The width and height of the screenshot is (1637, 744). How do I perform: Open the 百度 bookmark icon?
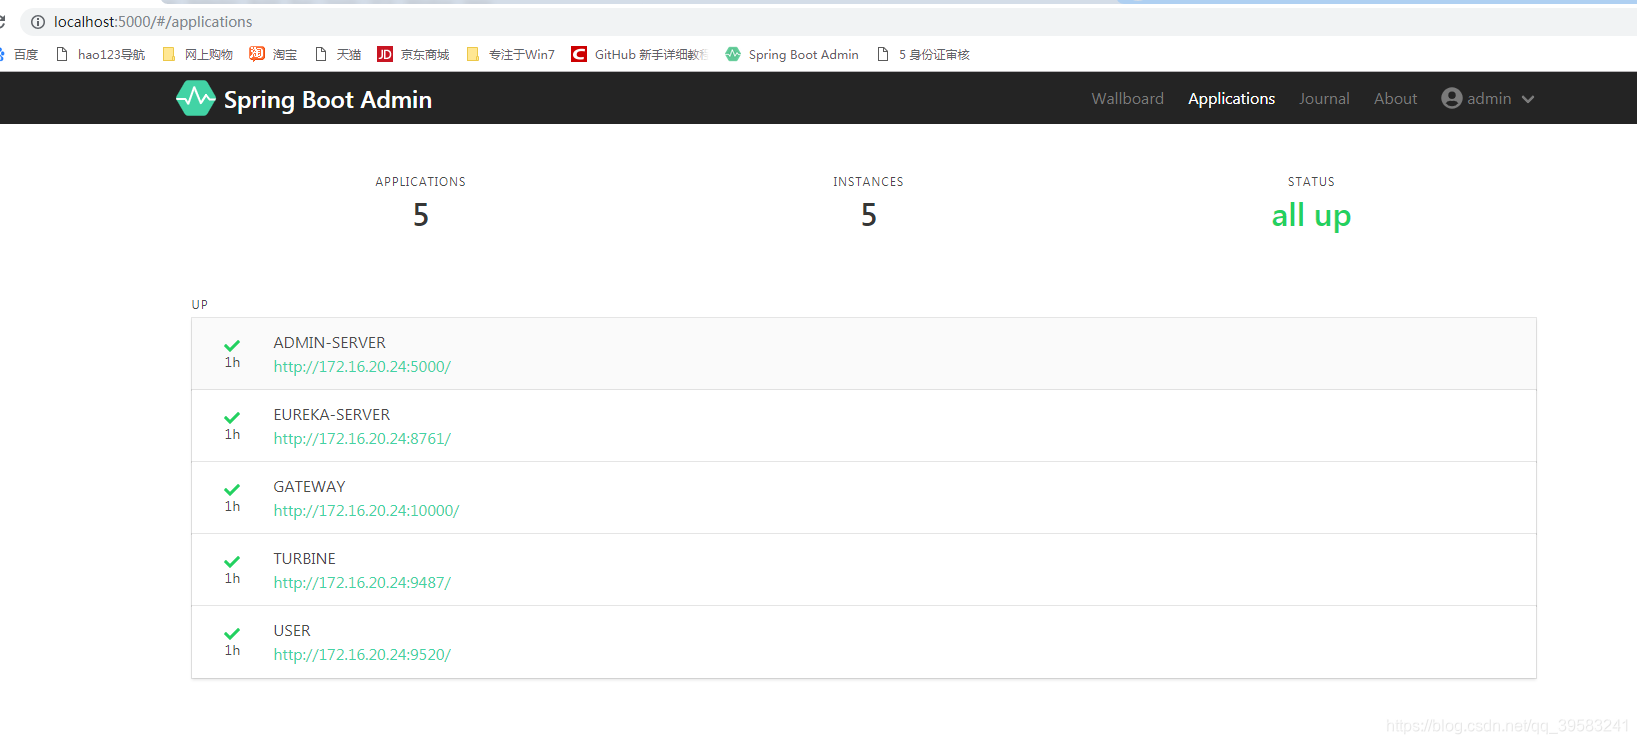3,54
